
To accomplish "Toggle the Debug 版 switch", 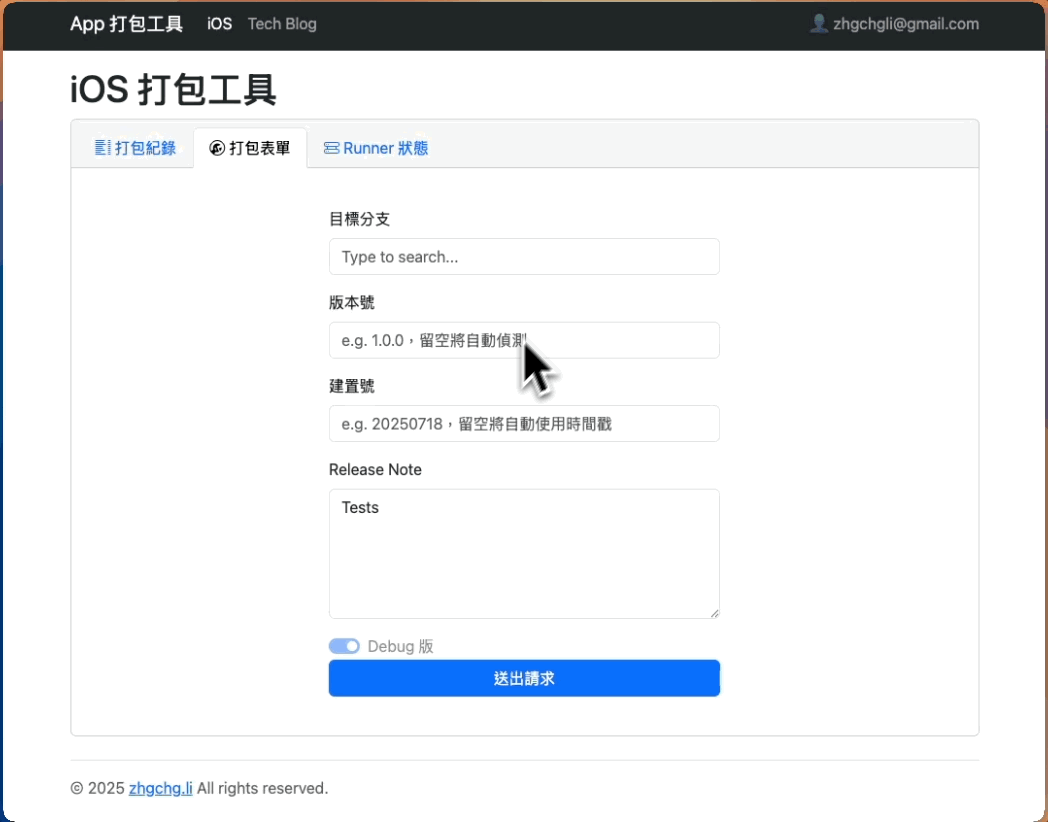I will point(344,646).
